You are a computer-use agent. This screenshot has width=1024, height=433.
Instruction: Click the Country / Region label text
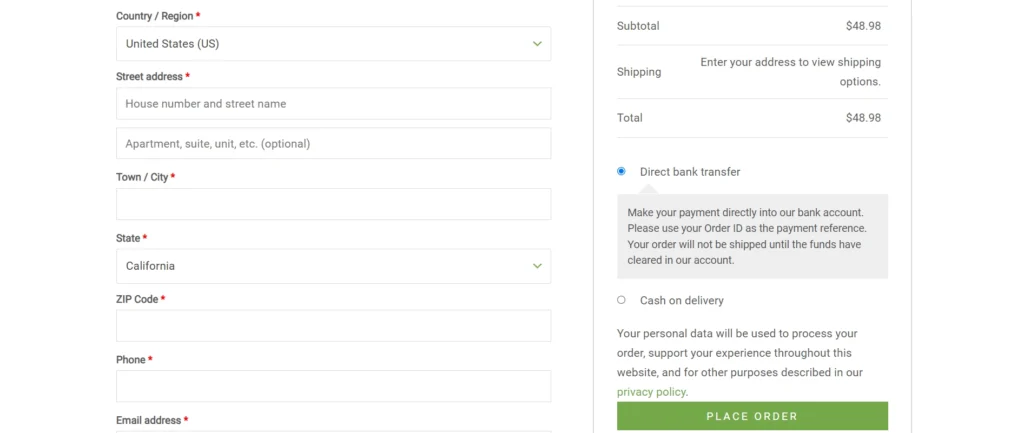(x=154, y=16)
